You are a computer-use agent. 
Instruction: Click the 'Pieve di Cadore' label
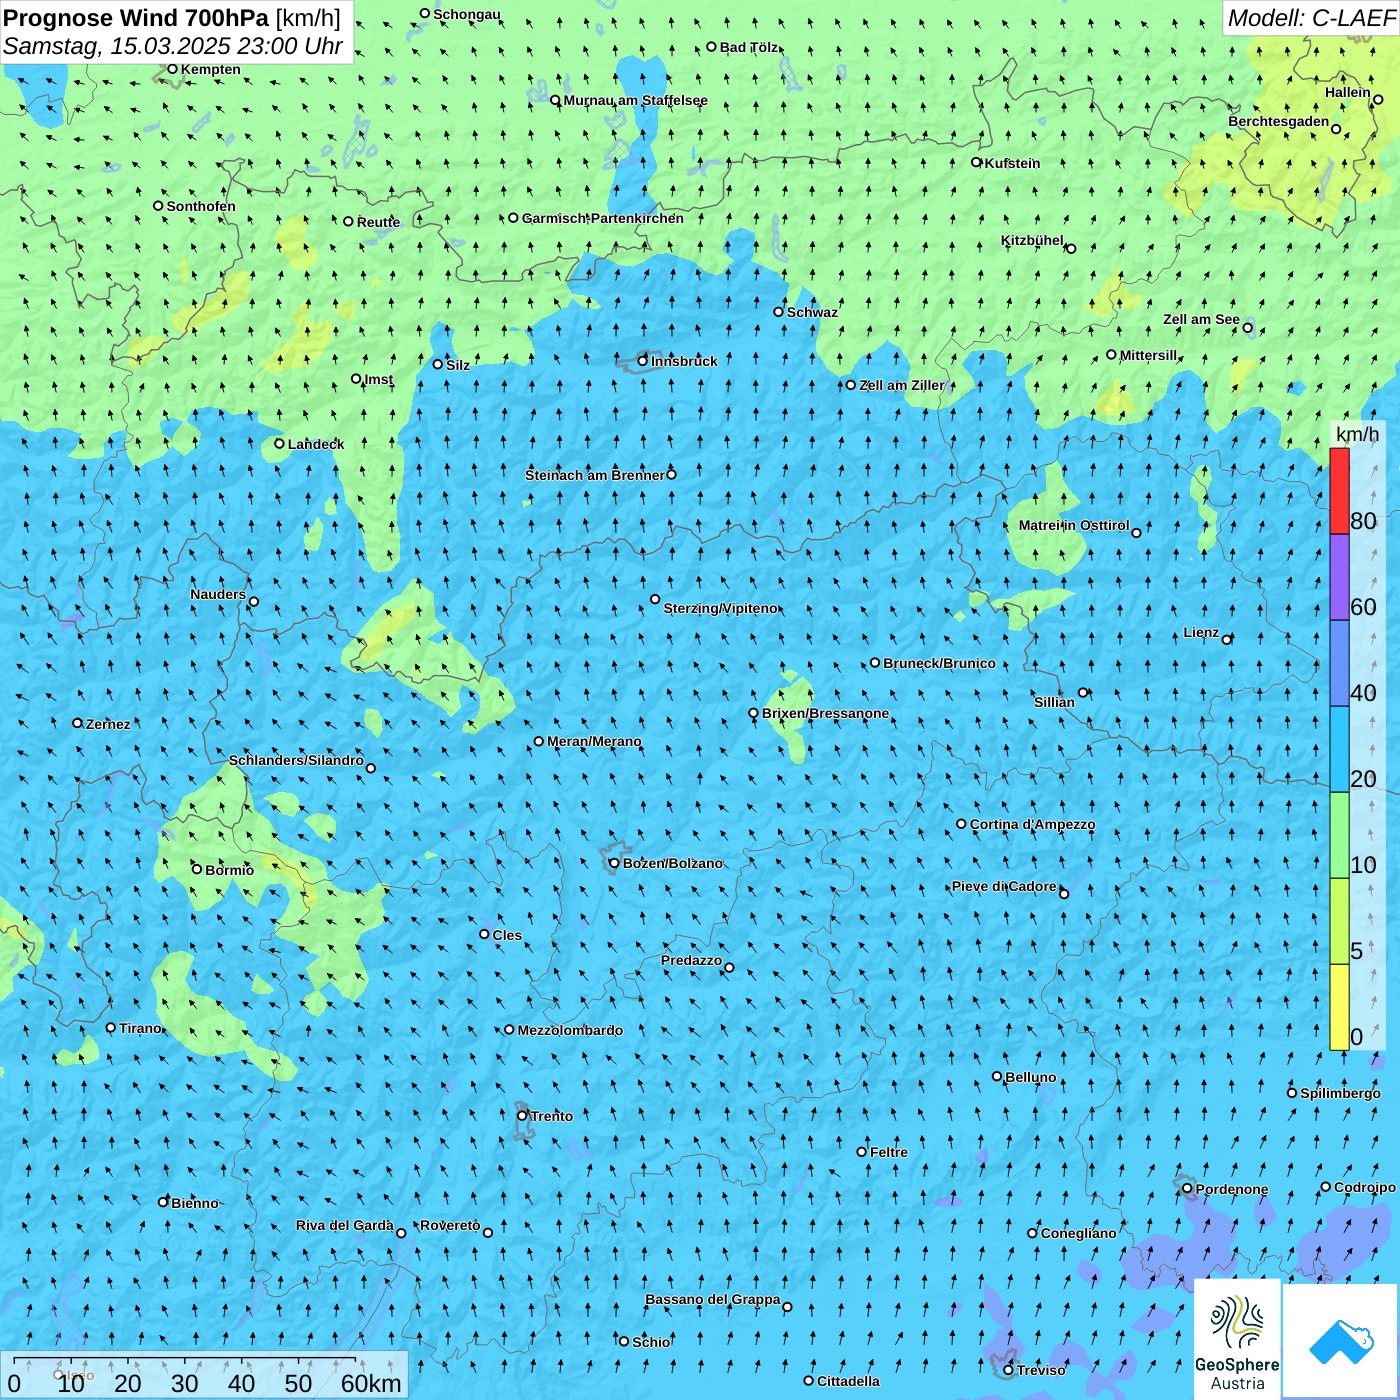(1004, 886)
